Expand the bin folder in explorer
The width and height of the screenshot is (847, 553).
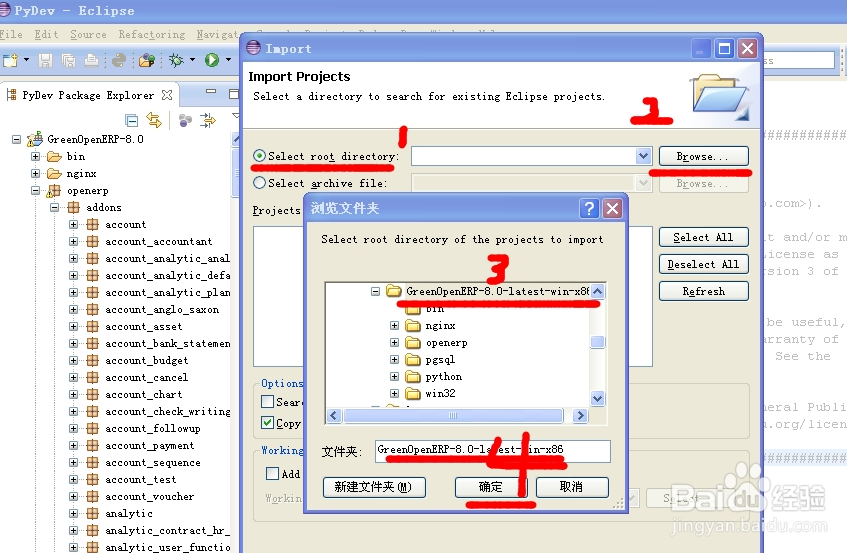[x=35, y=157]
